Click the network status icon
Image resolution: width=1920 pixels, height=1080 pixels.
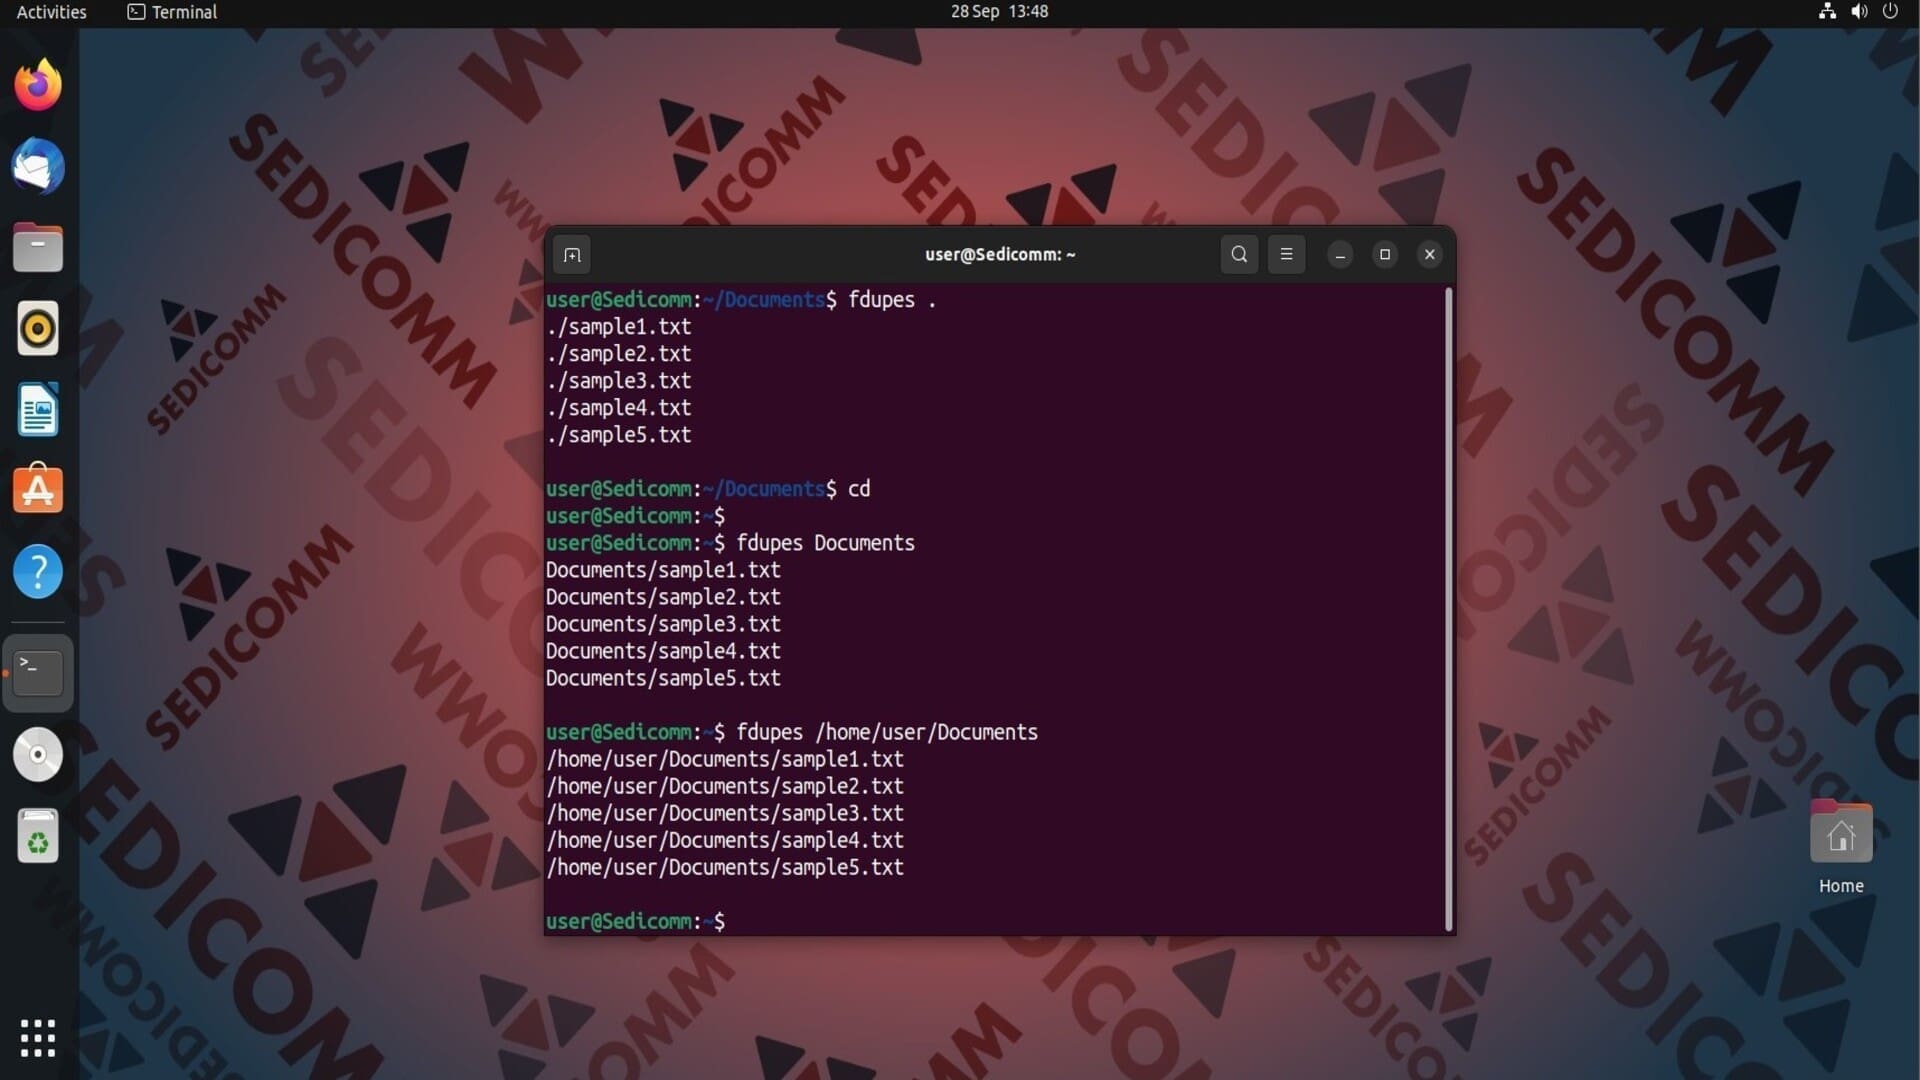[1827, 12]
